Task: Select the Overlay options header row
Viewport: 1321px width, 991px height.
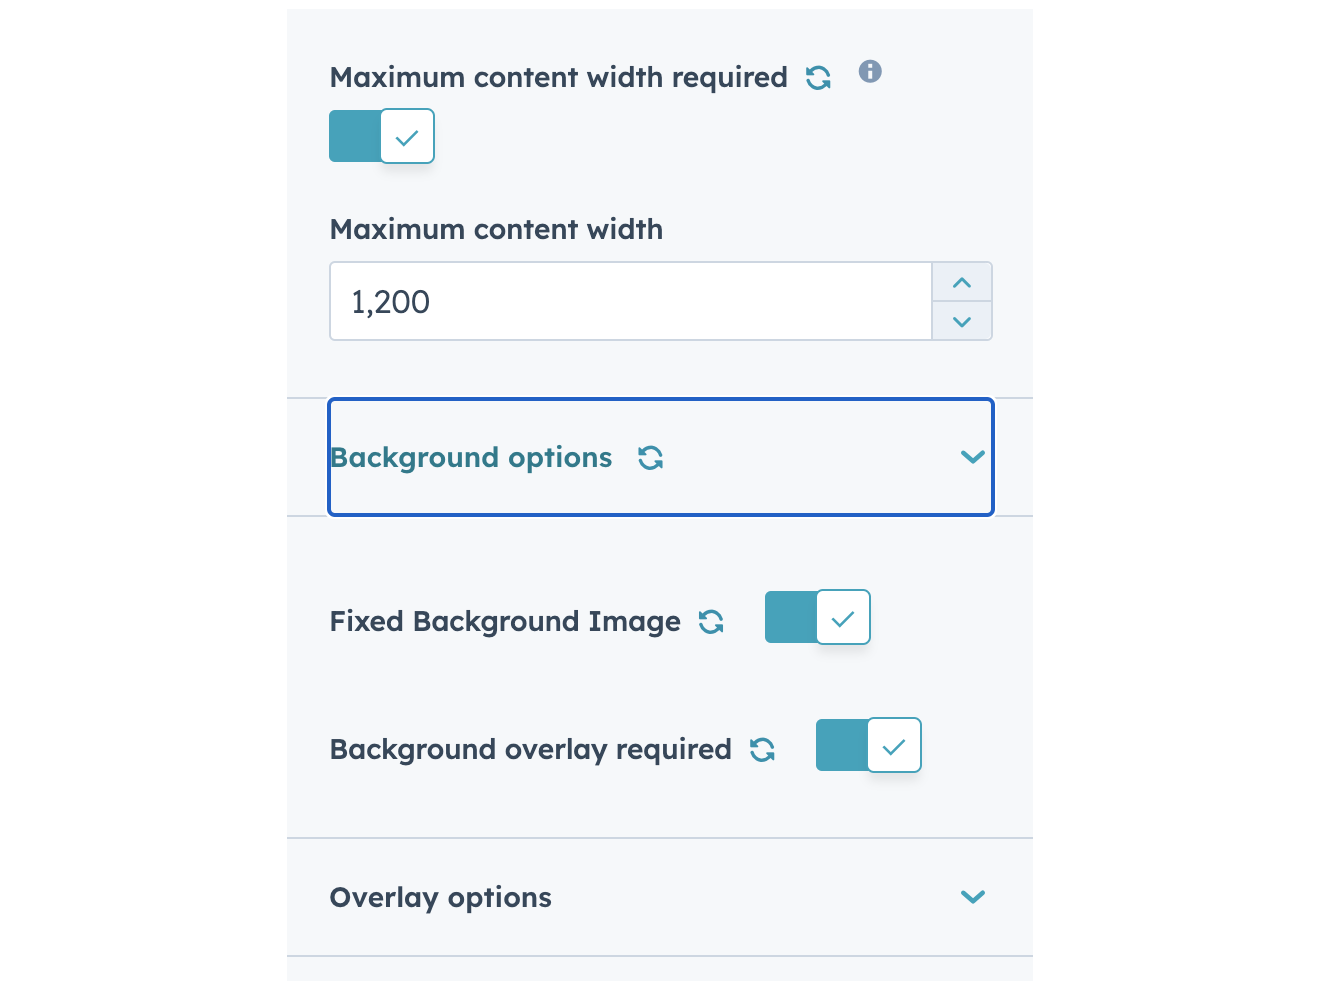Action: point(660,897)
